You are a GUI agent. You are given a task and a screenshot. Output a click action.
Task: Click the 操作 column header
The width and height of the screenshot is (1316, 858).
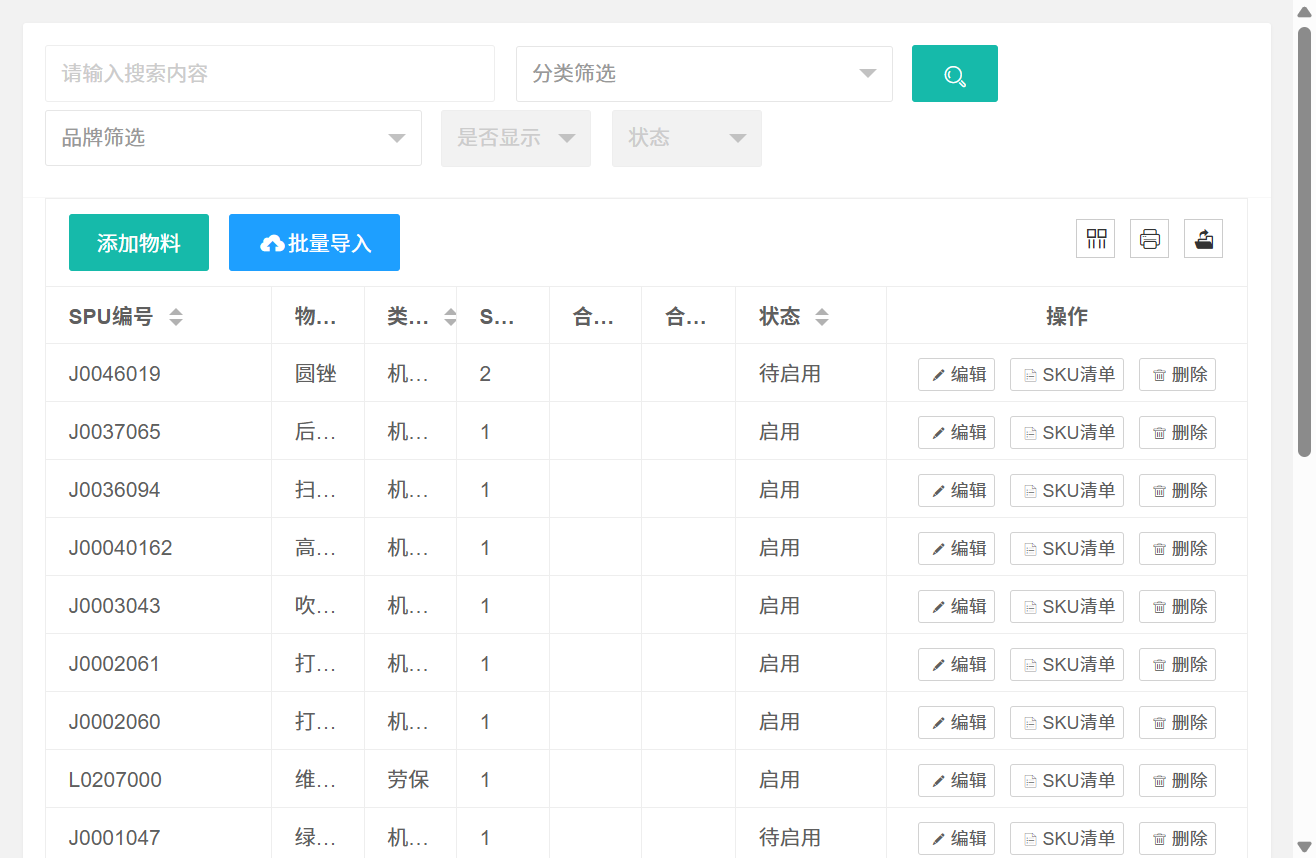pyautogui.click(x=1067, y=317)
